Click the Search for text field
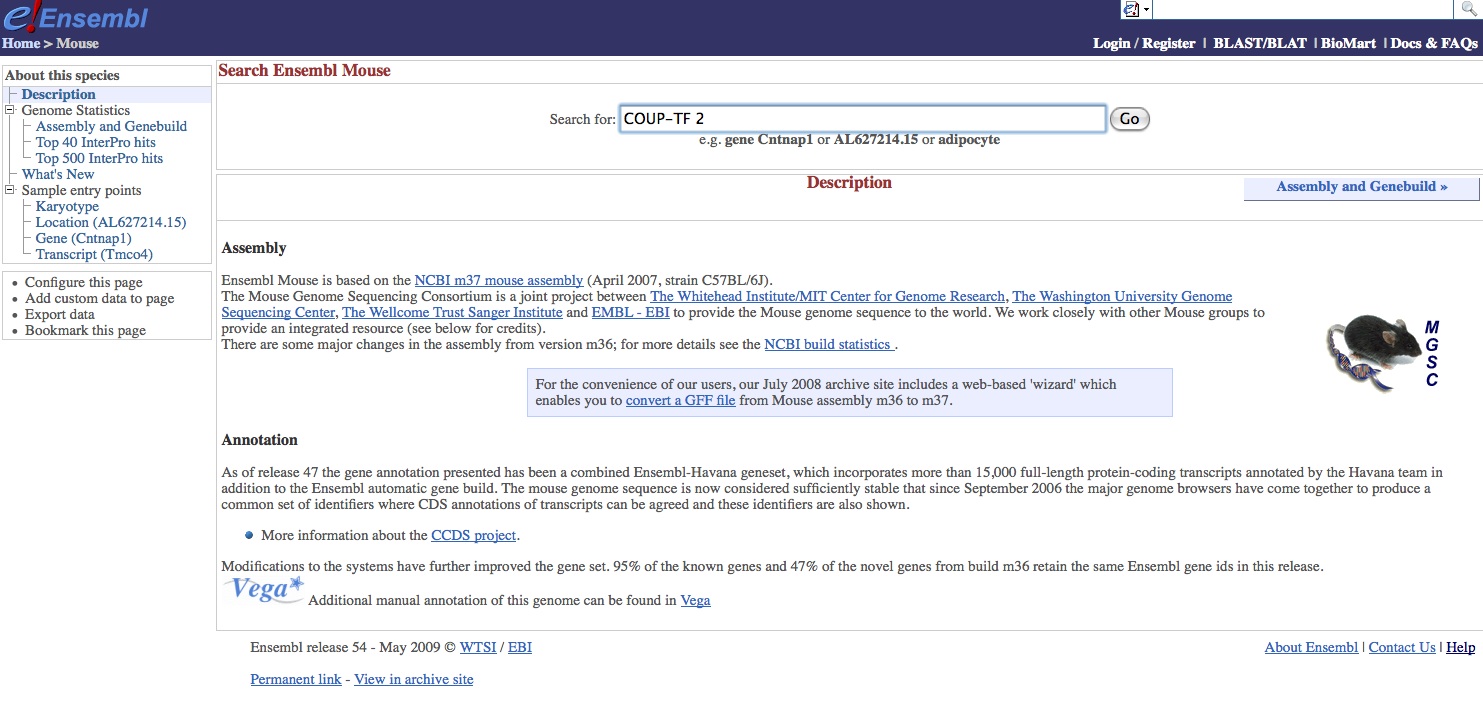This screenshot has width=1483, height=706. 862,119
